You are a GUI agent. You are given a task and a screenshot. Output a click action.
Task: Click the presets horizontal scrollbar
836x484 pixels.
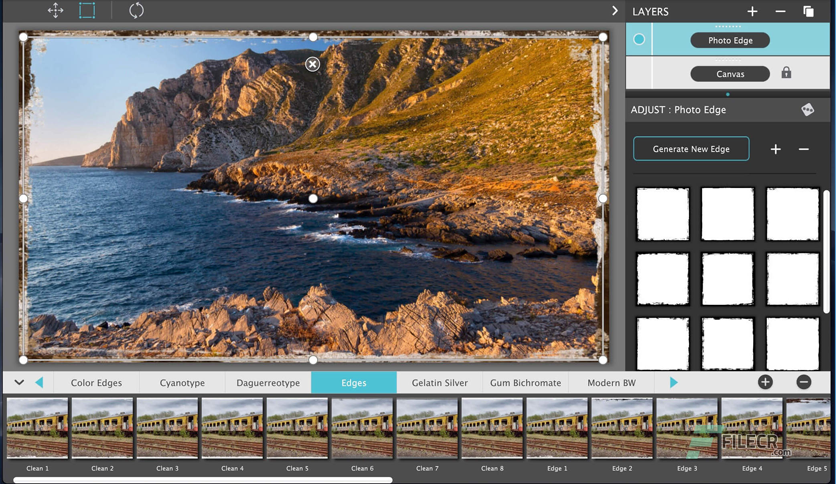[203, 480]
